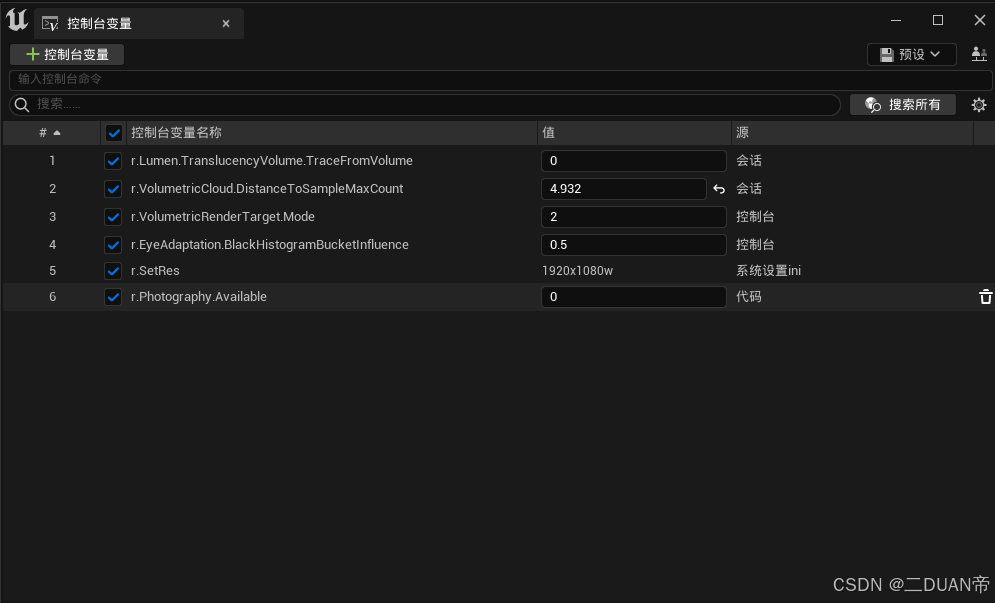Click the 0.5 value field
Image resolution: width=995 pixels, height=603 pixels.
[633, 244]
